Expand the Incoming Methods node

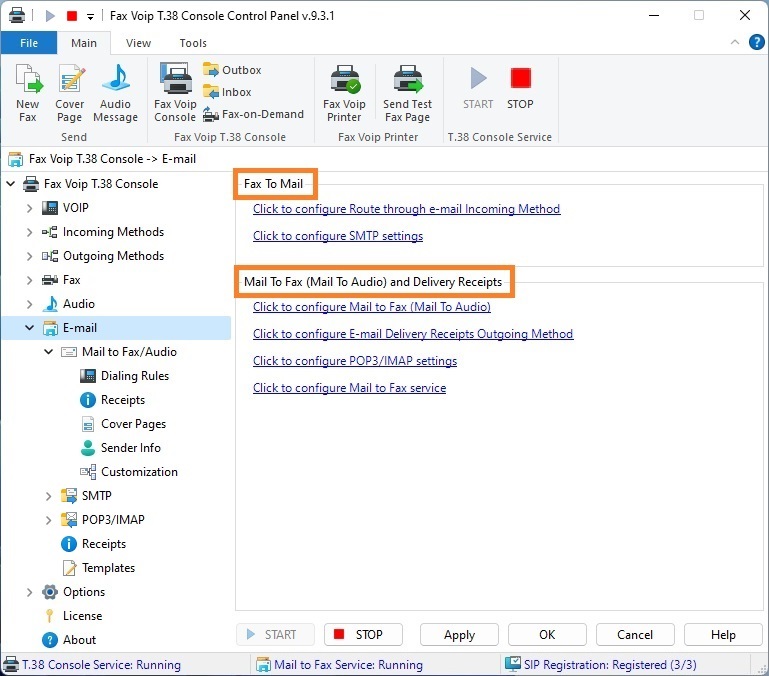tap(29, 232)
